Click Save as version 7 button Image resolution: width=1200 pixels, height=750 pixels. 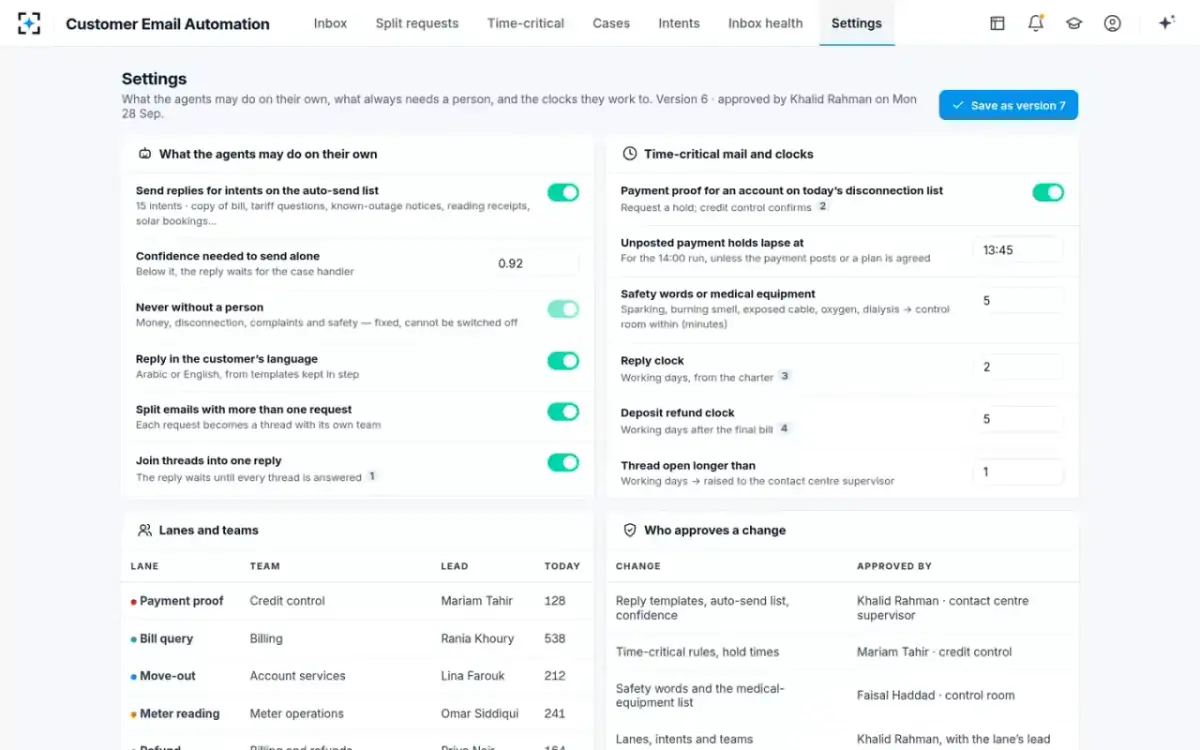pos(1008,105)
